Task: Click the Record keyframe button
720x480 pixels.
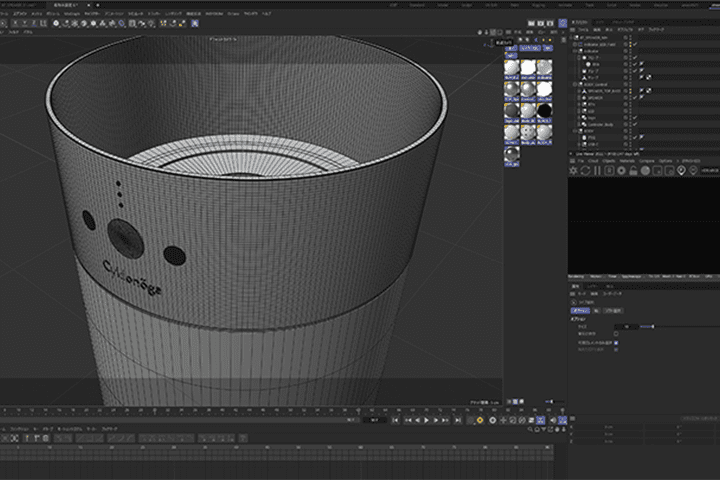Action: tap(492, 420)
